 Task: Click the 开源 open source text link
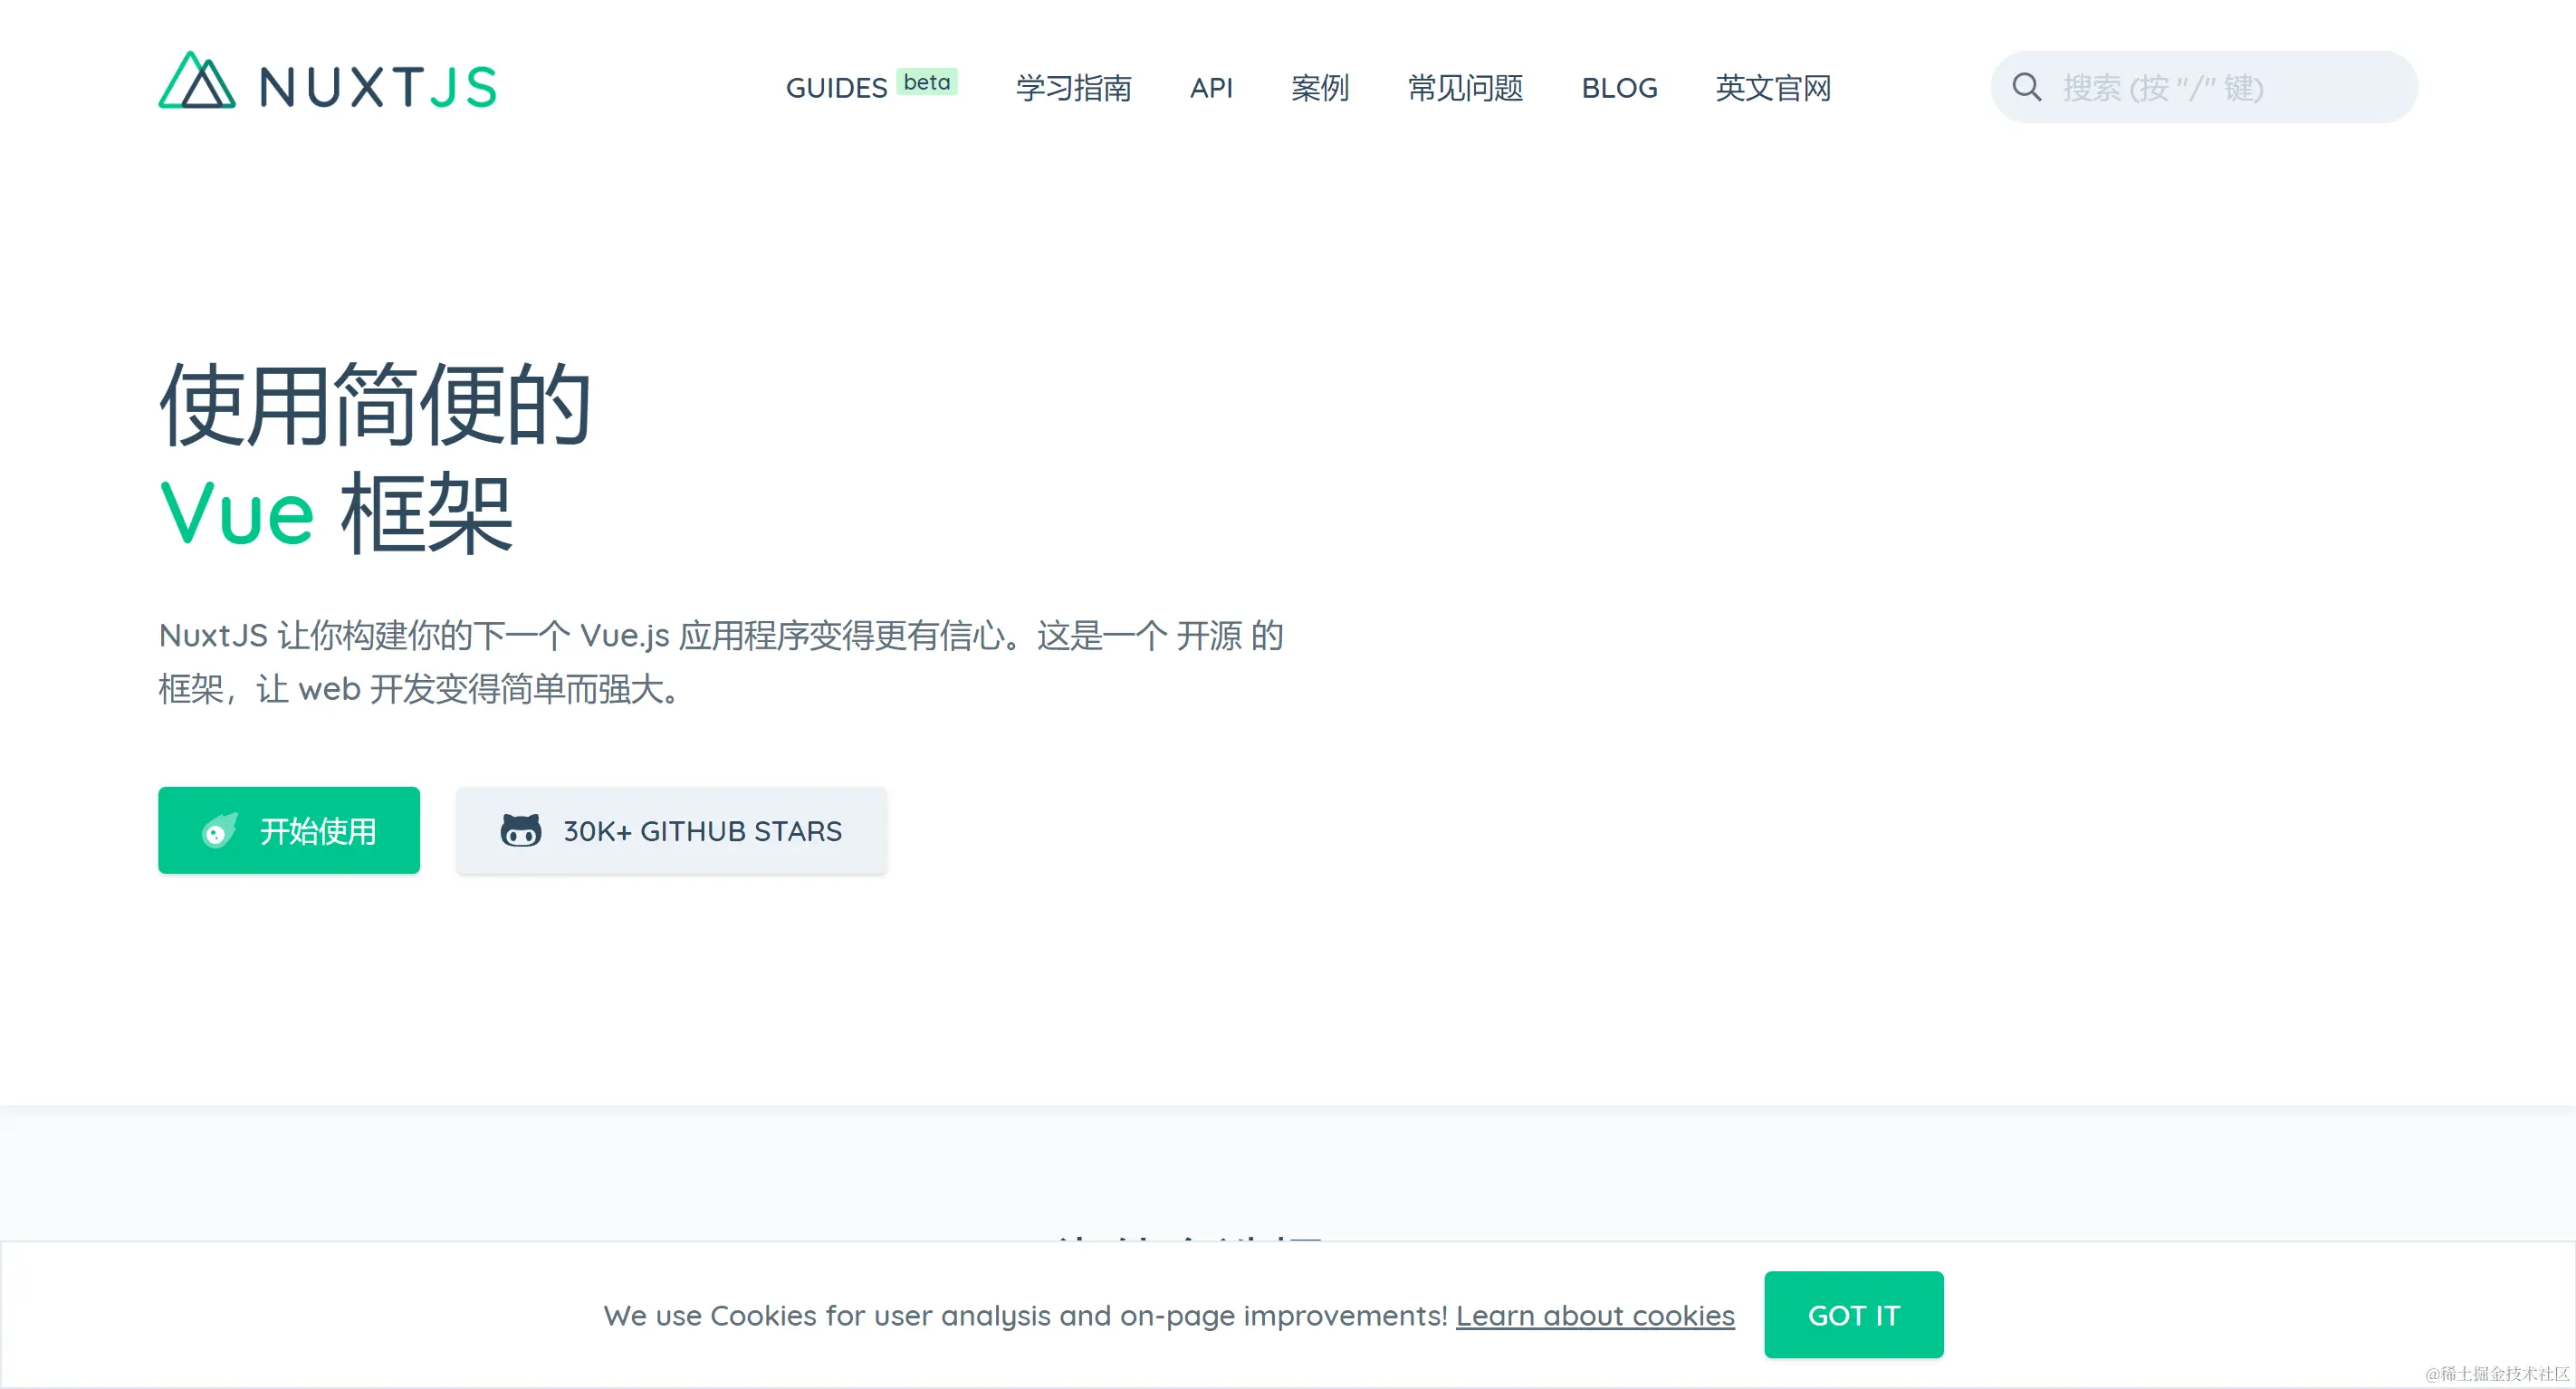[x=1208, y=636]
